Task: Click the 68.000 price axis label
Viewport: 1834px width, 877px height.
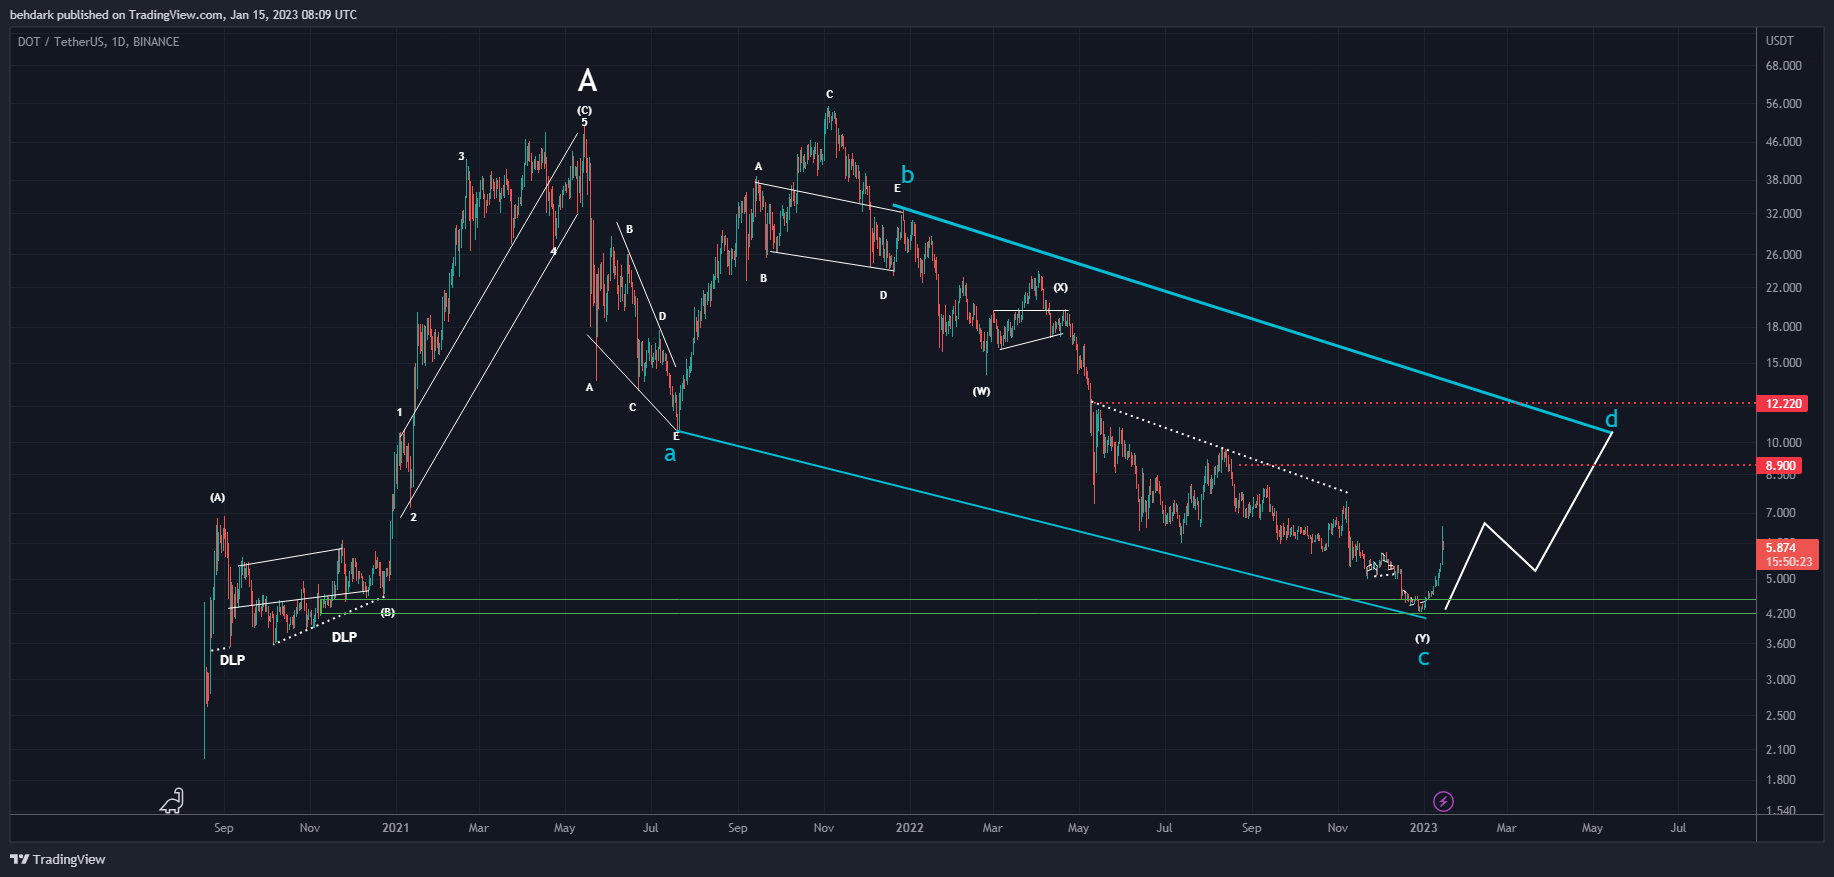Action: click(1784, 66)
